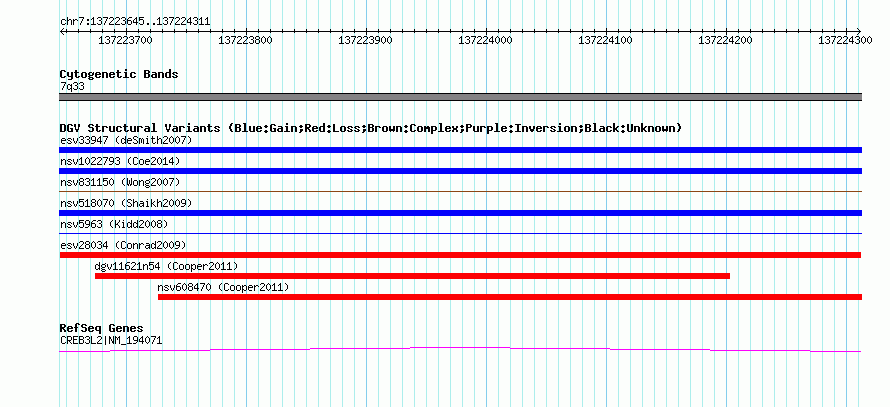Click the esv33947 (deSmith2007) variant label
890x407 pixels.
click(x=126, y=140)
